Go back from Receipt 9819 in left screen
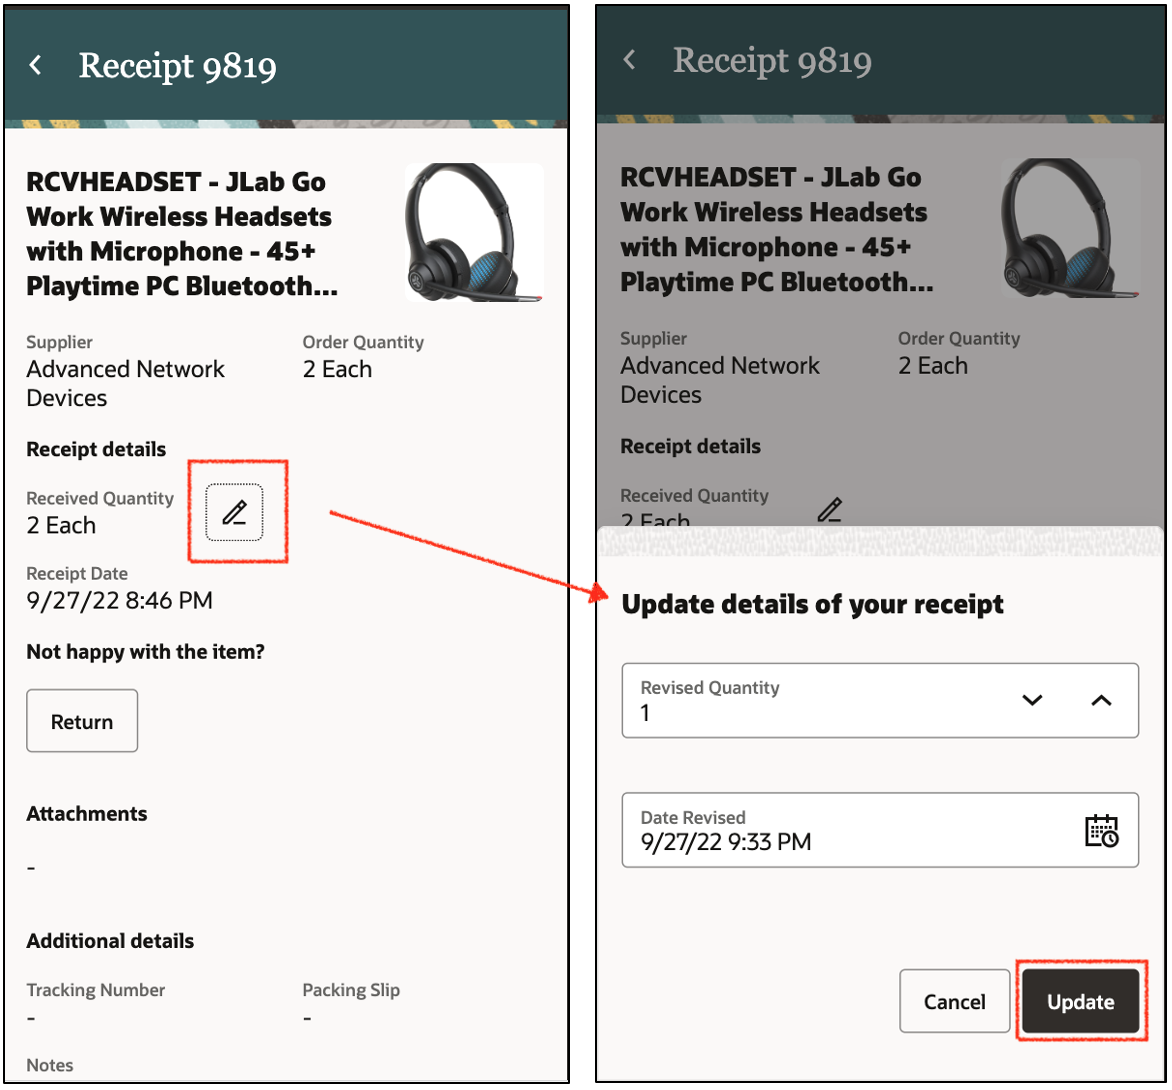The height and width of the screenshot is (1090, 1172). click(35, 65)
